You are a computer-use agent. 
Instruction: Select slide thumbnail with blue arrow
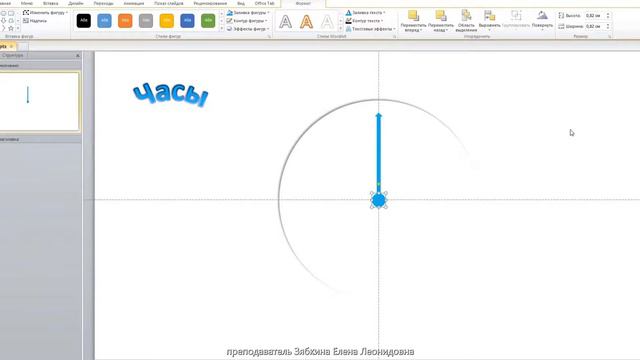[40, 101]
